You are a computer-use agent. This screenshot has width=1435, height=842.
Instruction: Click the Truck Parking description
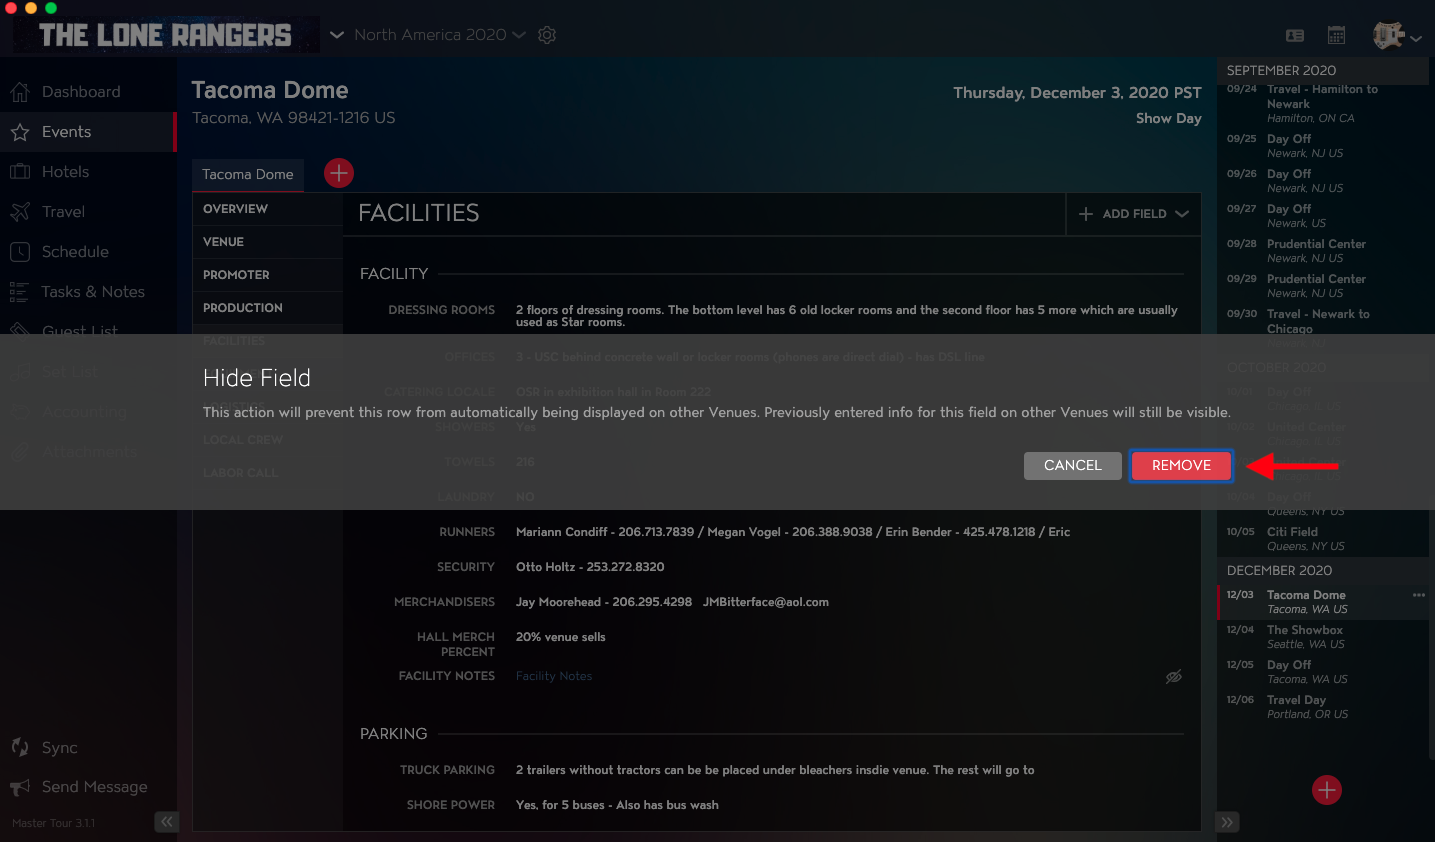tap(775, 770)
